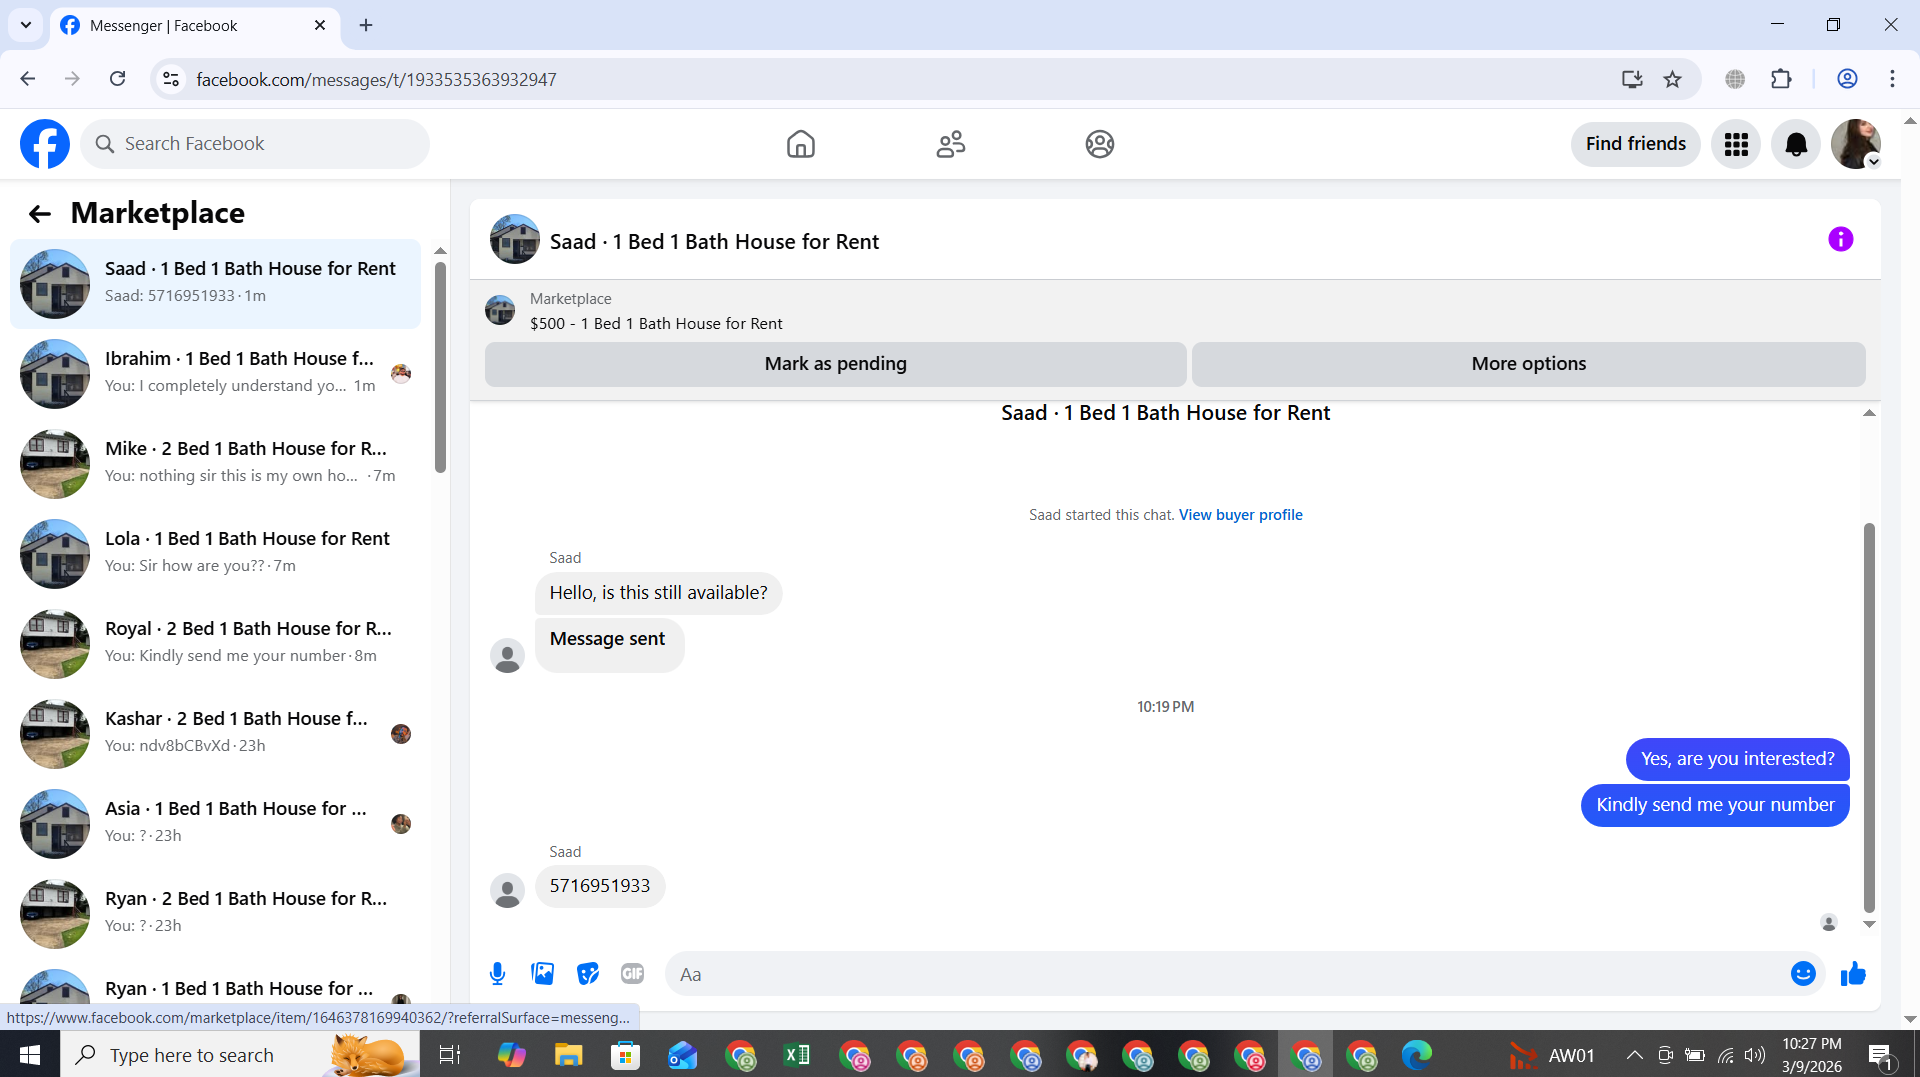The width and height of the screenshot is (1920, 1077).
Task: Click More options button
Action: [x=1528, y=364]
